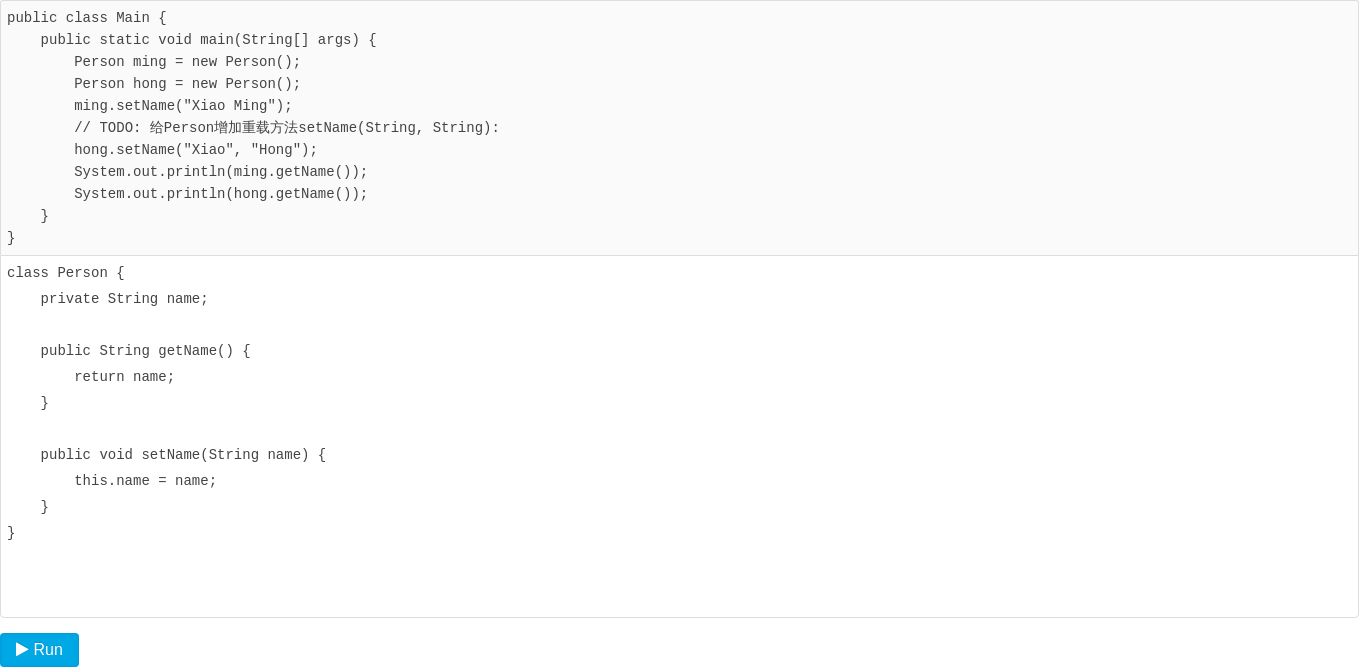Place cursor on 'return name;' line
Image resolution: width=1359 pixels, height=667 pixels.
coord(124,377)
